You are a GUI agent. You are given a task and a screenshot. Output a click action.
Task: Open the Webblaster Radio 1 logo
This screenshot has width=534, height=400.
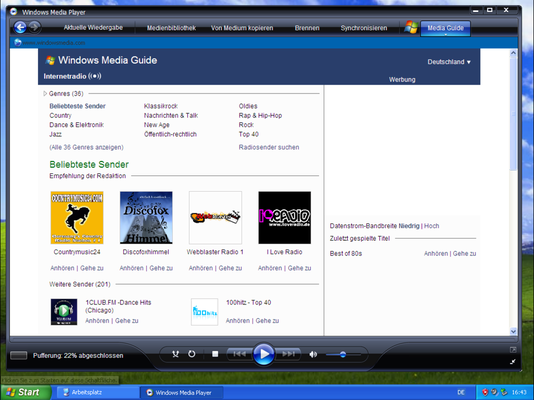coord(215,218)
